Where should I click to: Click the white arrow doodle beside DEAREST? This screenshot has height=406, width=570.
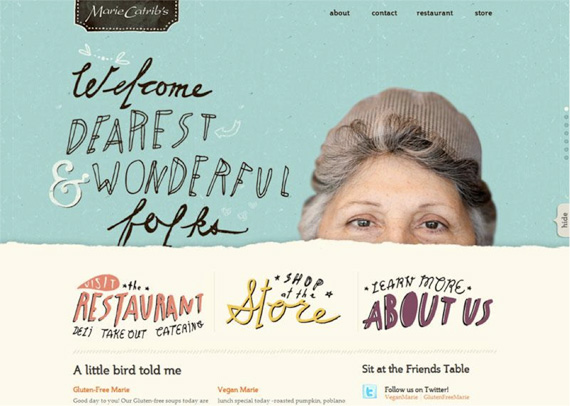tap(228, 129)
